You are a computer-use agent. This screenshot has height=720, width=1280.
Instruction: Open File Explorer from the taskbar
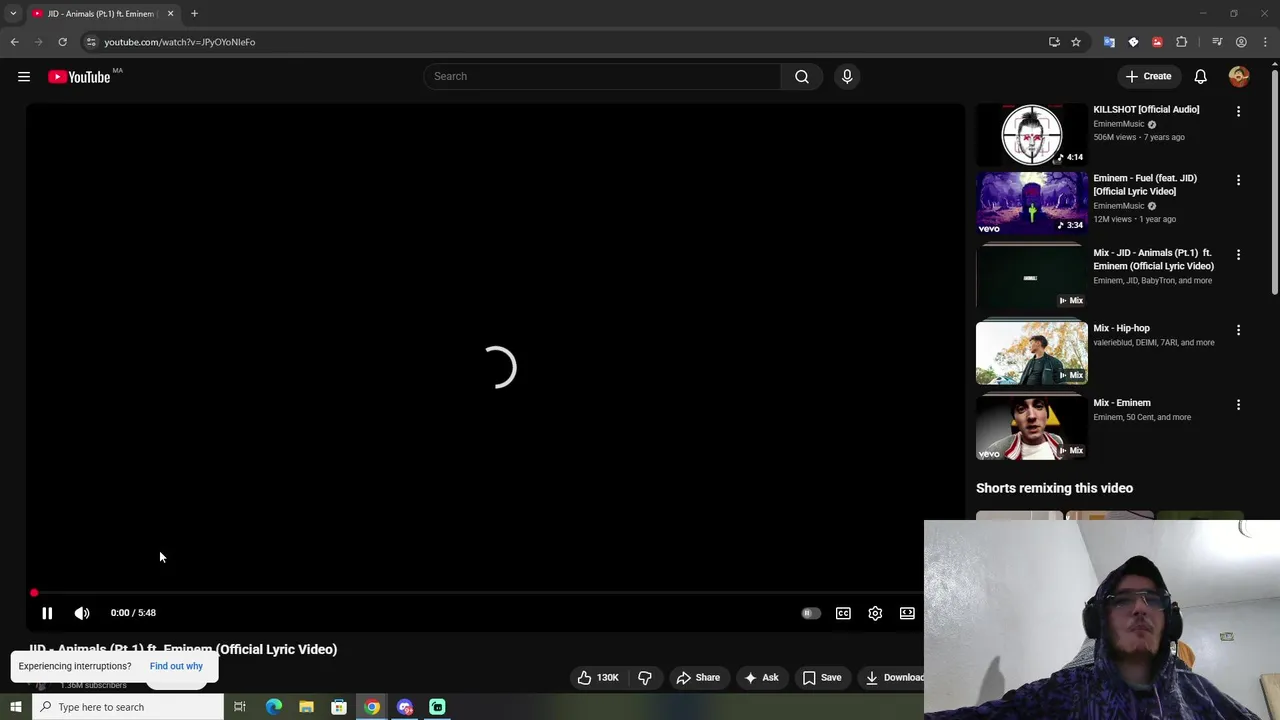(x=306, y=707)
